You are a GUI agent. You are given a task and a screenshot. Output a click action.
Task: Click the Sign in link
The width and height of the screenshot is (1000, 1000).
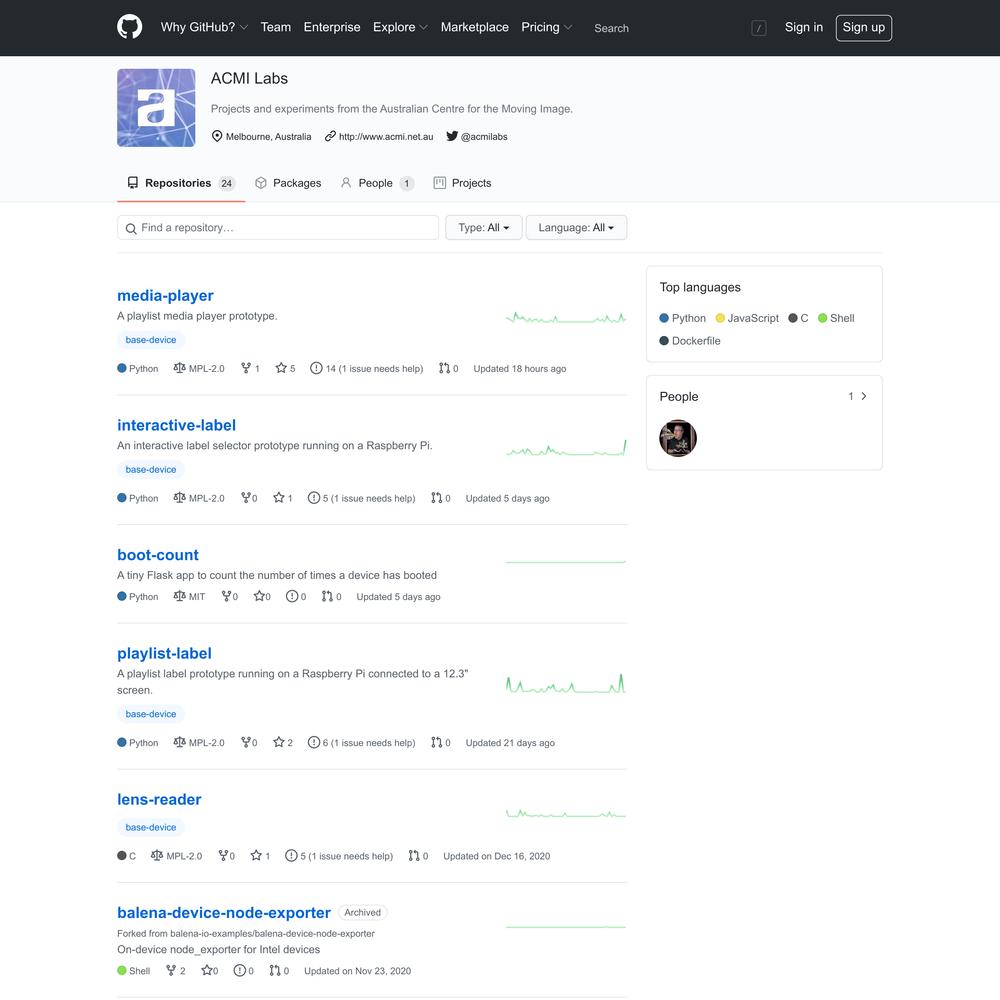click(x=804, y=27)
